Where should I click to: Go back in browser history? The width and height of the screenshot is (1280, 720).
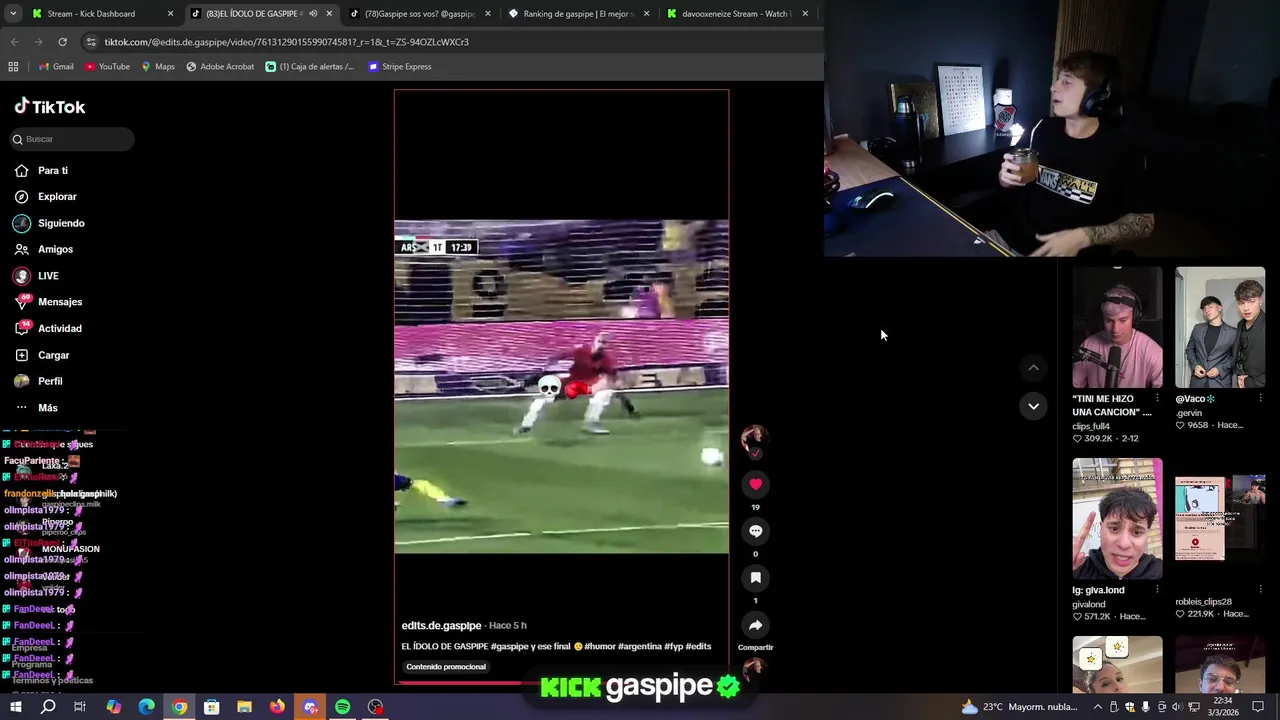[14, 42]
